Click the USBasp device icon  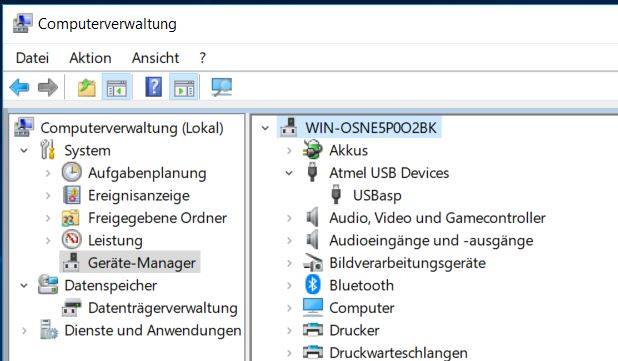tap(336, 194)
